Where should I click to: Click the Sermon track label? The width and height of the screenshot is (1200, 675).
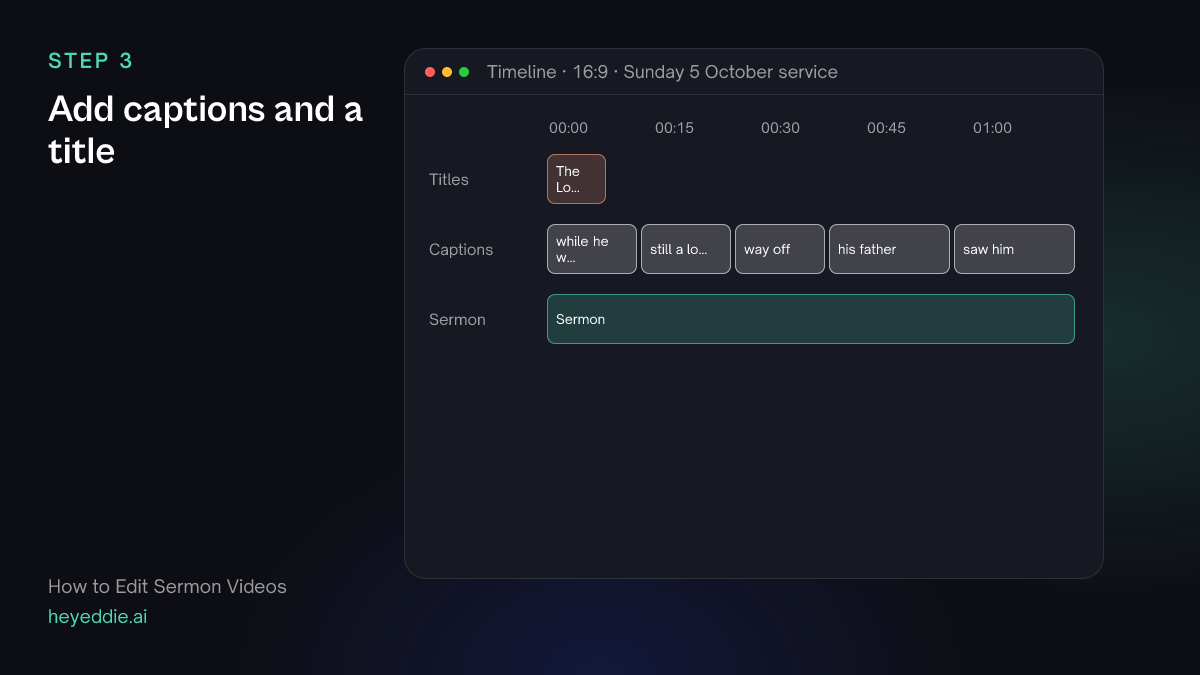(457, 319)
